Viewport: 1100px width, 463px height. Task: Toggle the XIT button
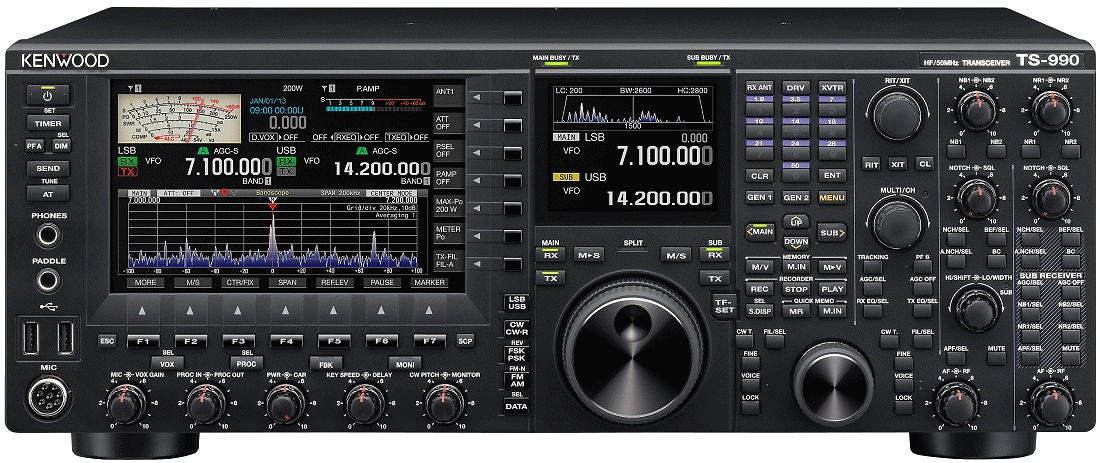[897, 163]
